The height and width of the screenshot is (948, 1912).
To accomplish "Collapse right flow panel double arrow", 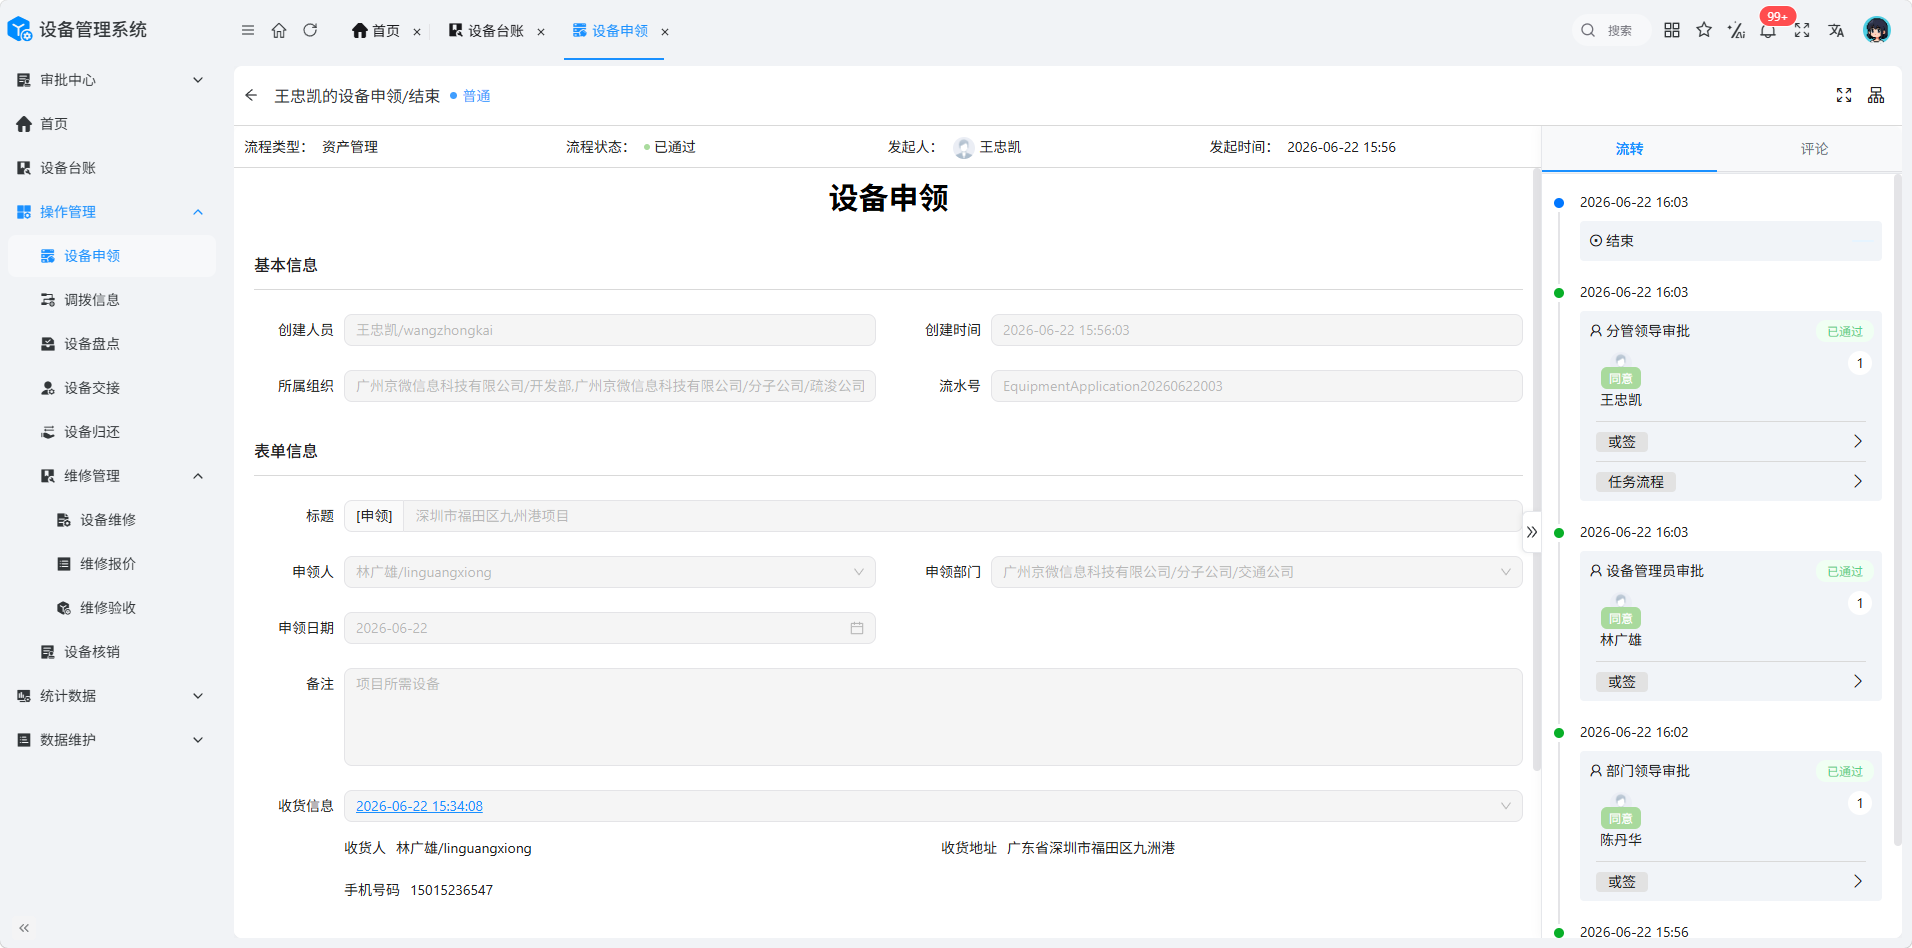I will click(1532, 532).
